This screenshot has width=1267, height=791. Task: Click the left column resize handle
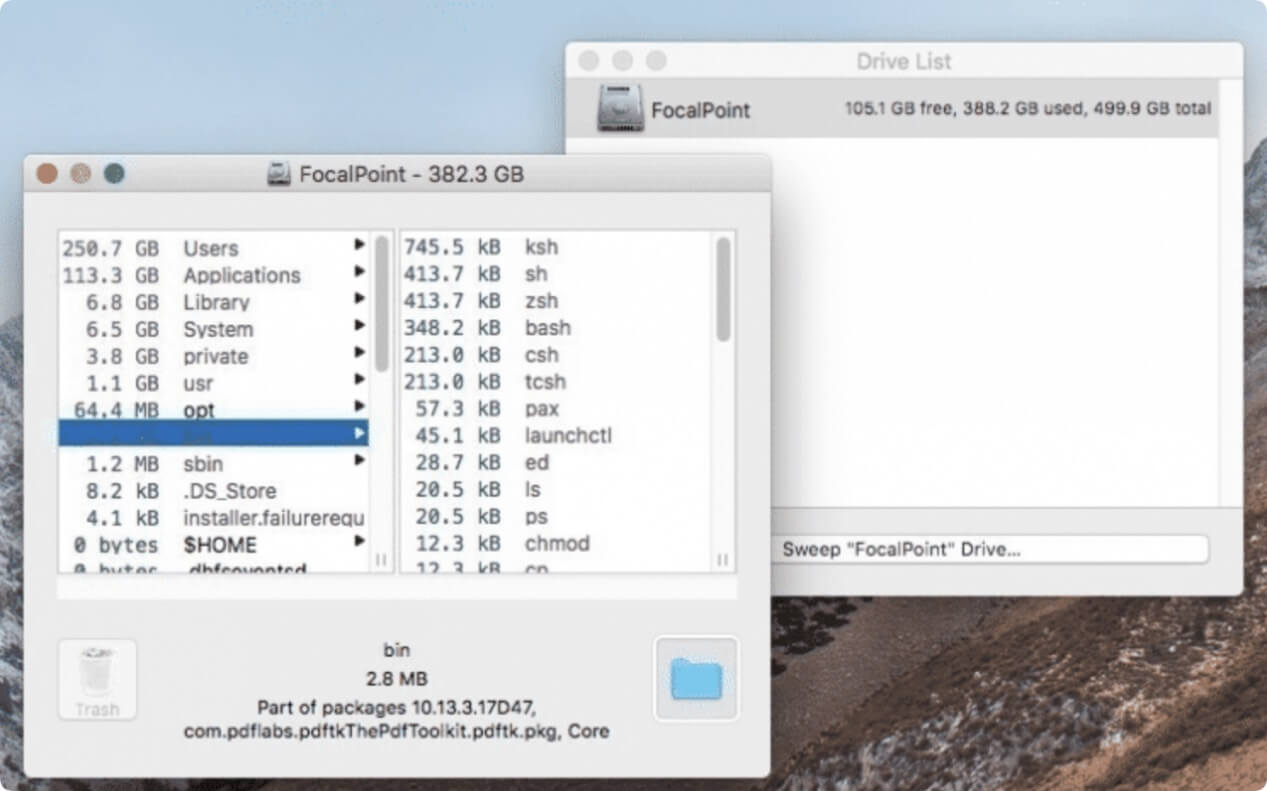(x=381, y=560)
